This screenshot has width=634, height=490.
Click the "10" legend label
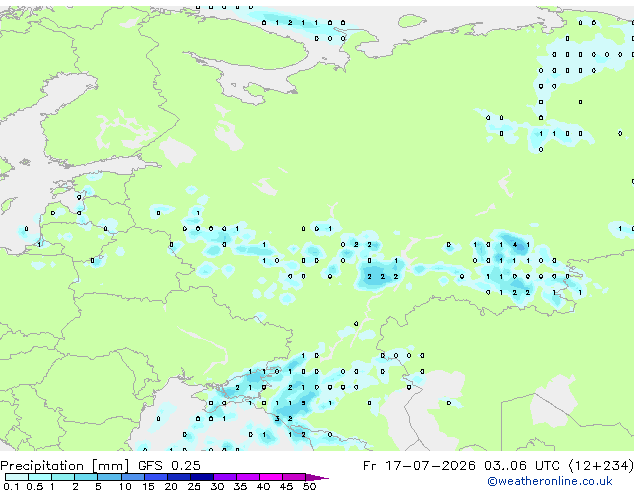pyautogui.click(x=125, y=486)
